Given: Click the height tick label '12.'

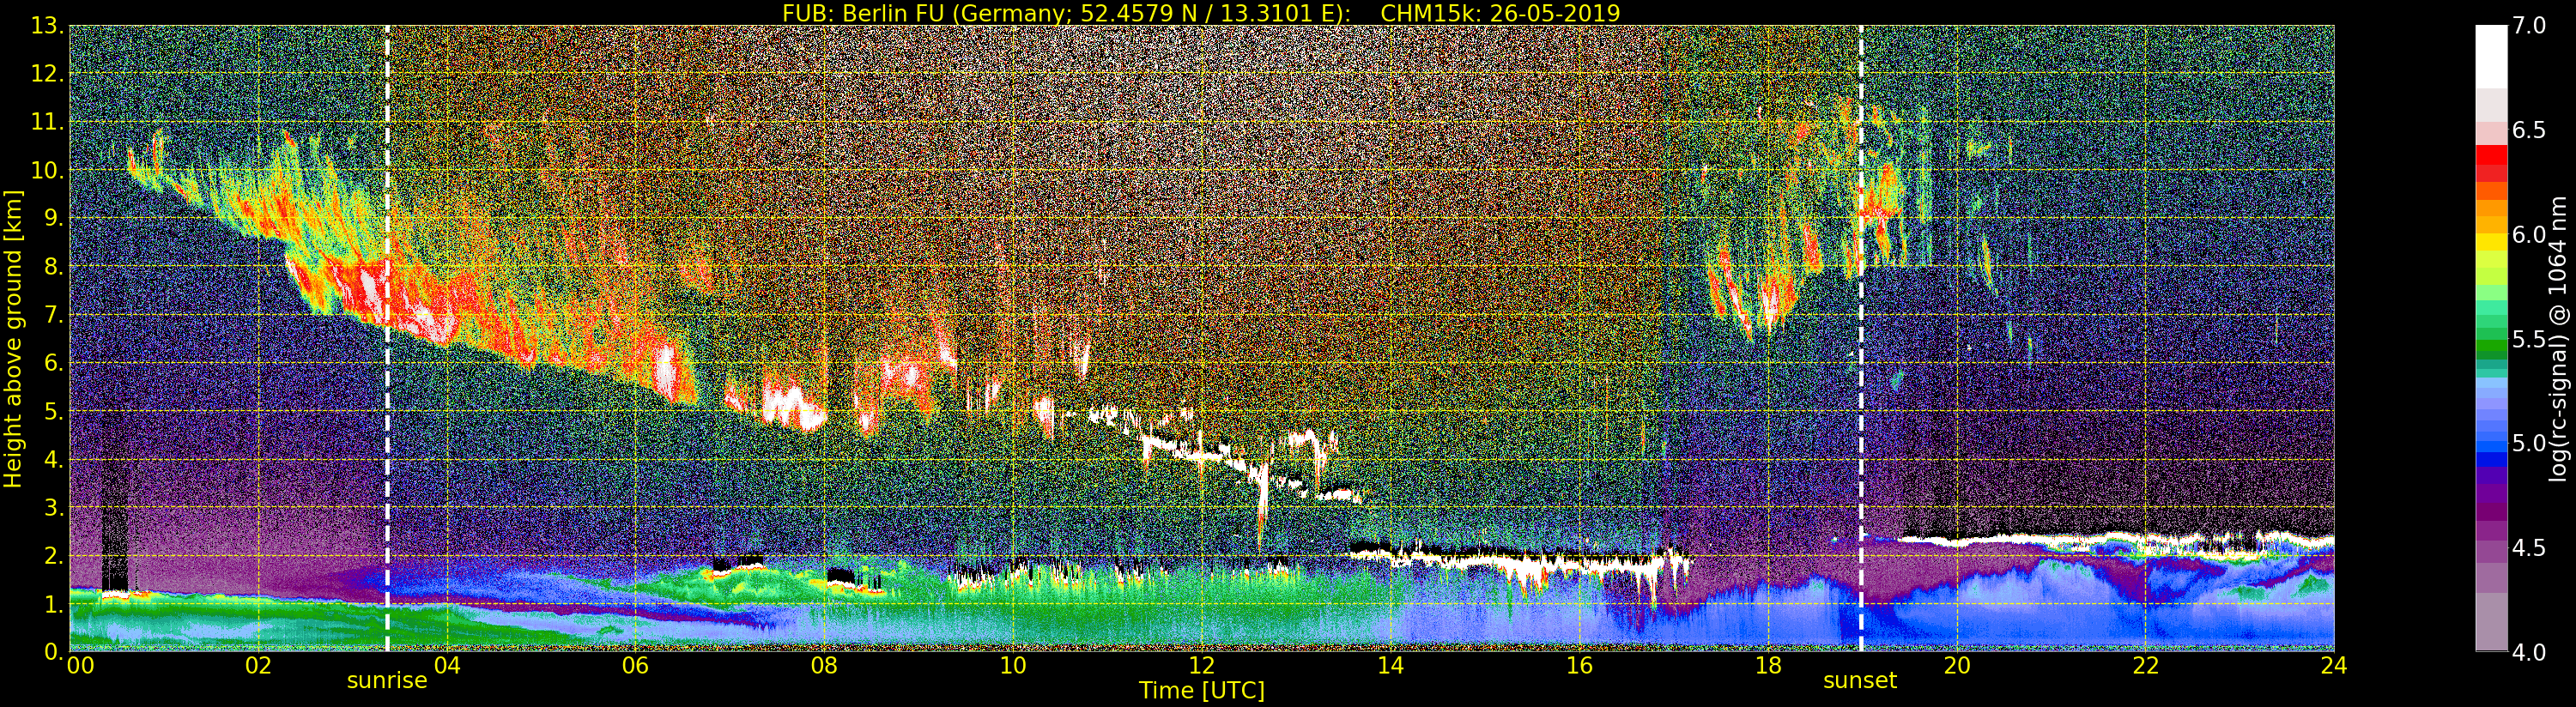Looking at the screenshot, I should pyautogui.click(x=47, y=74).
